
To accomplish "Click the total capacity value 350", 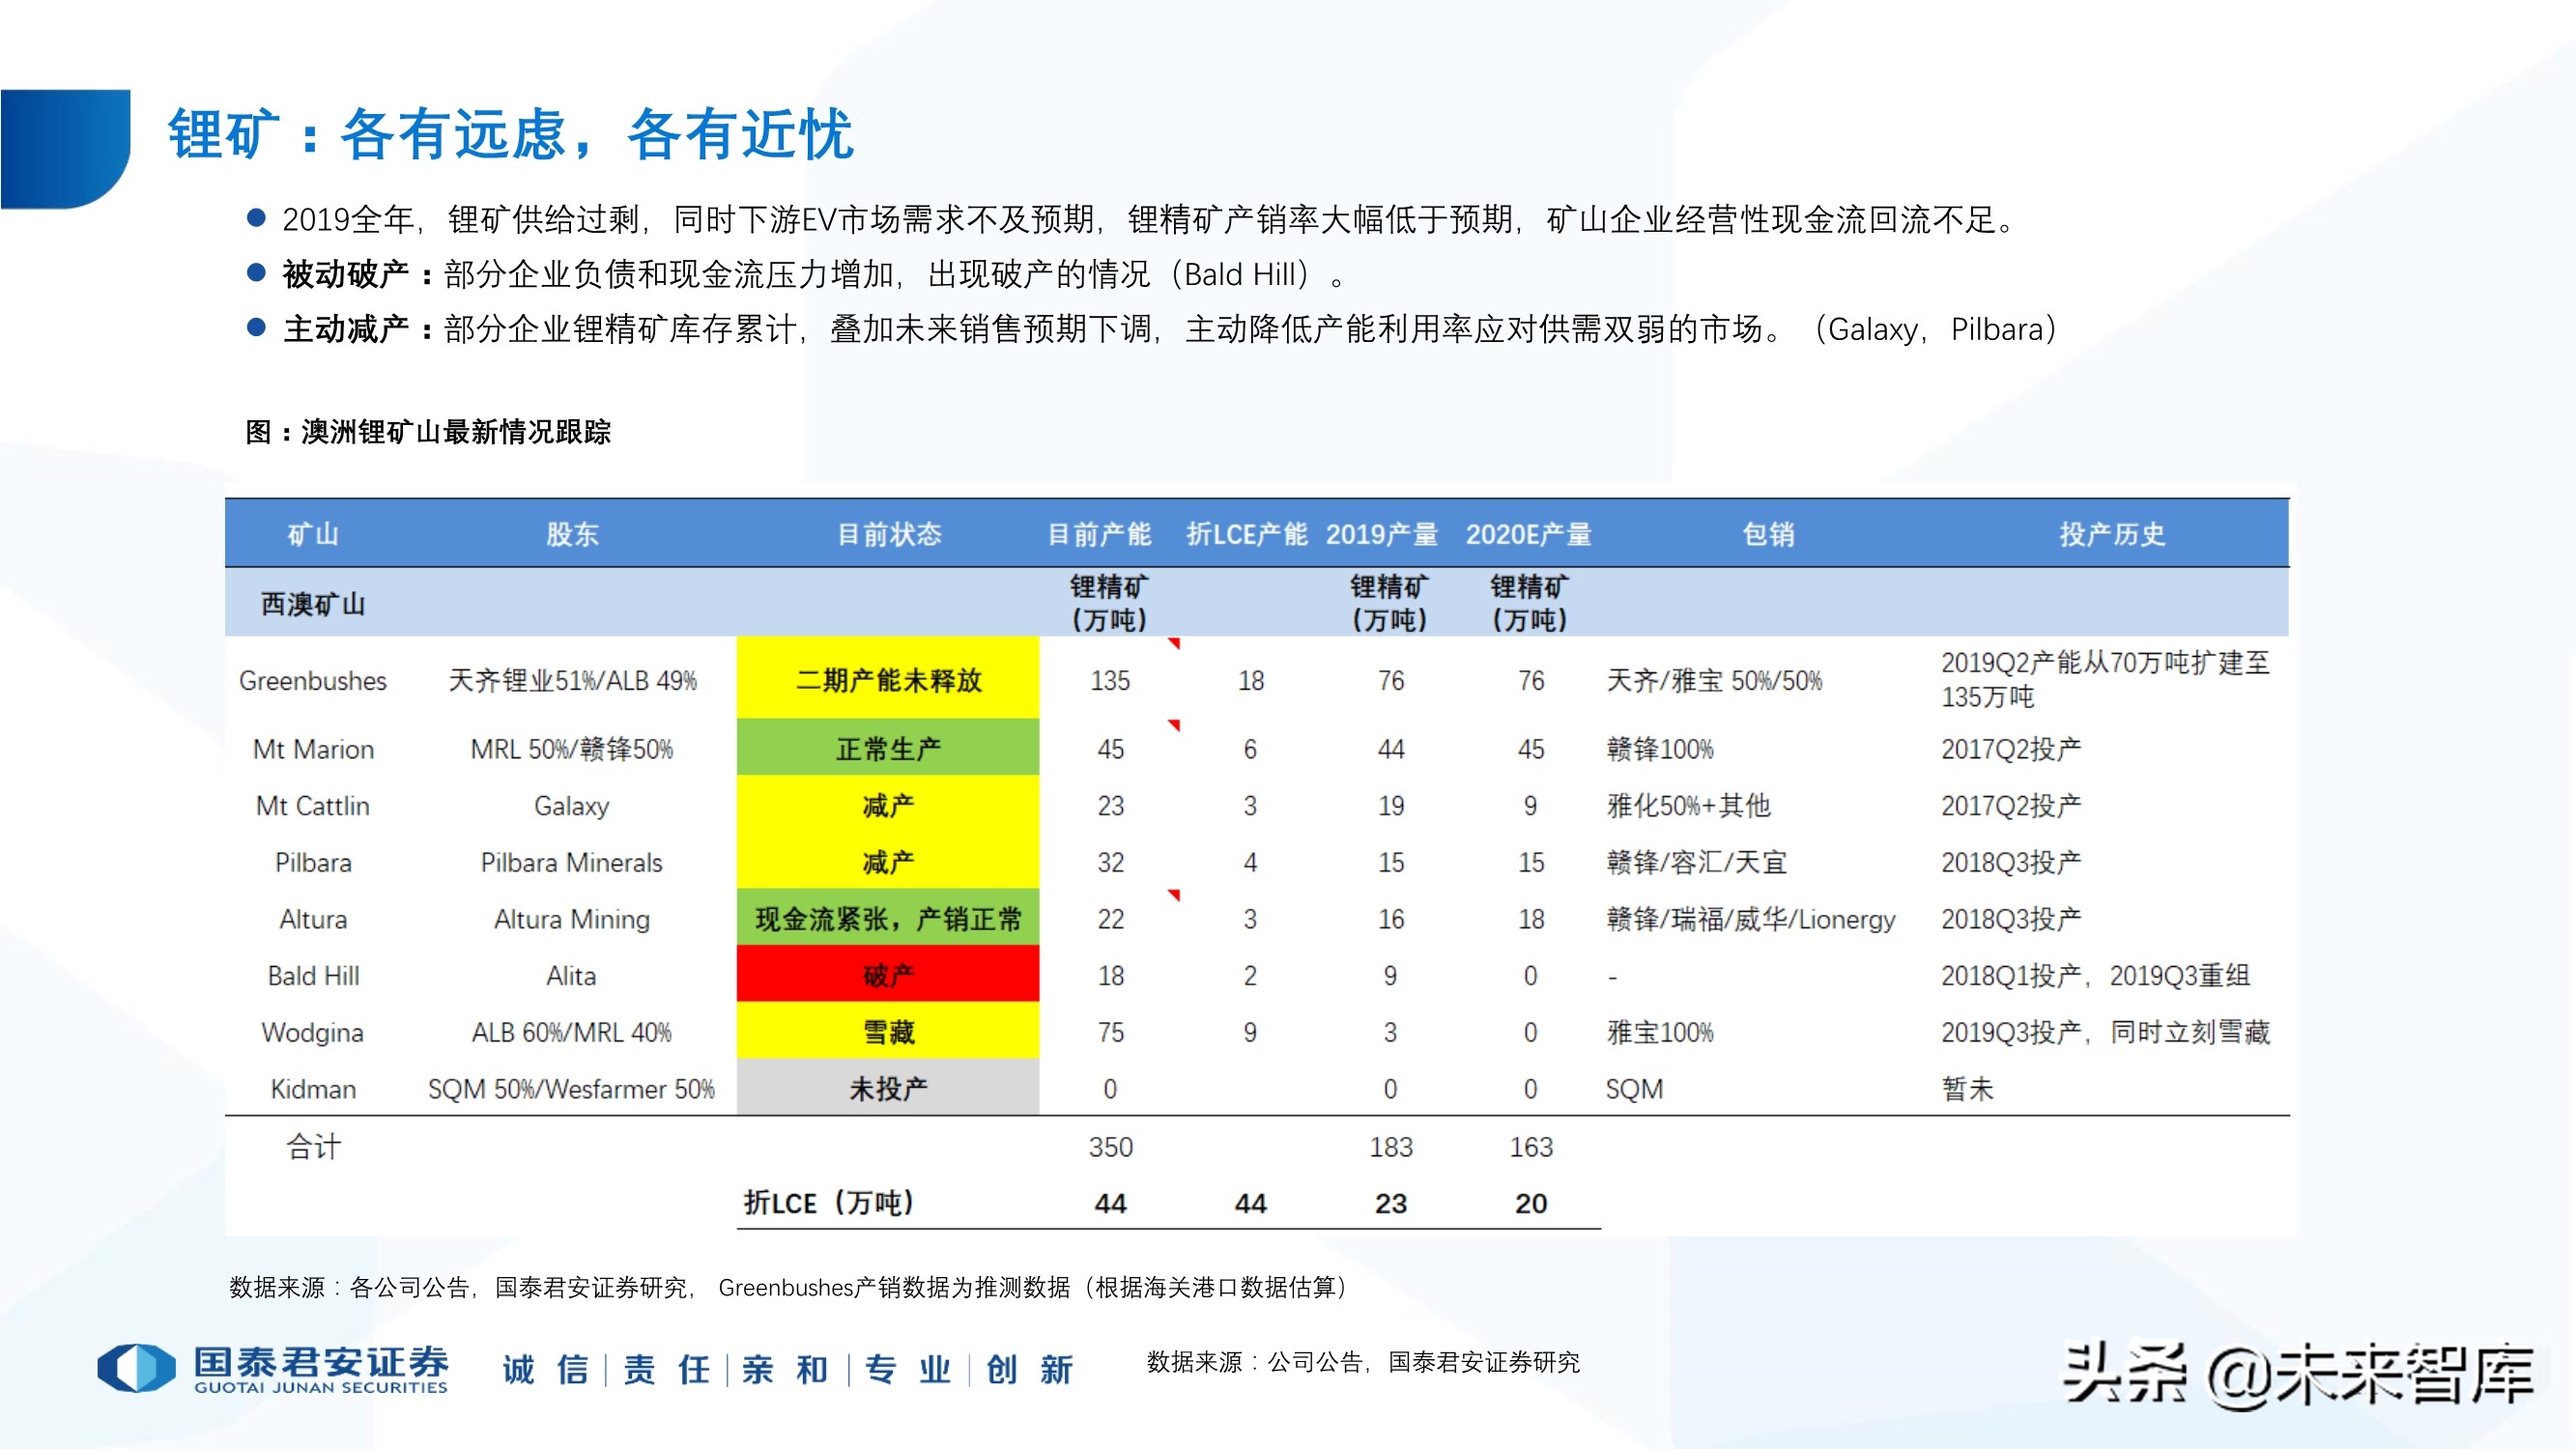I will (1110, 1147).
